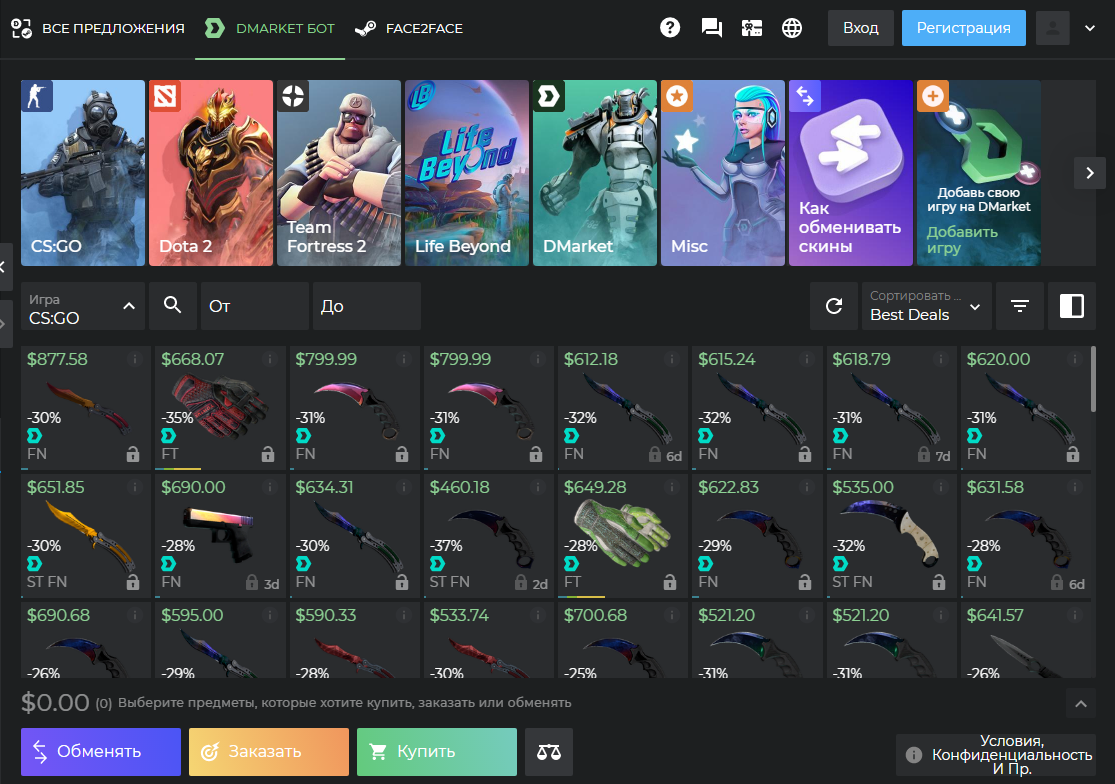Click the Вход login button
The width and height of the screenshot is (1115, 784).
point(860,28)
